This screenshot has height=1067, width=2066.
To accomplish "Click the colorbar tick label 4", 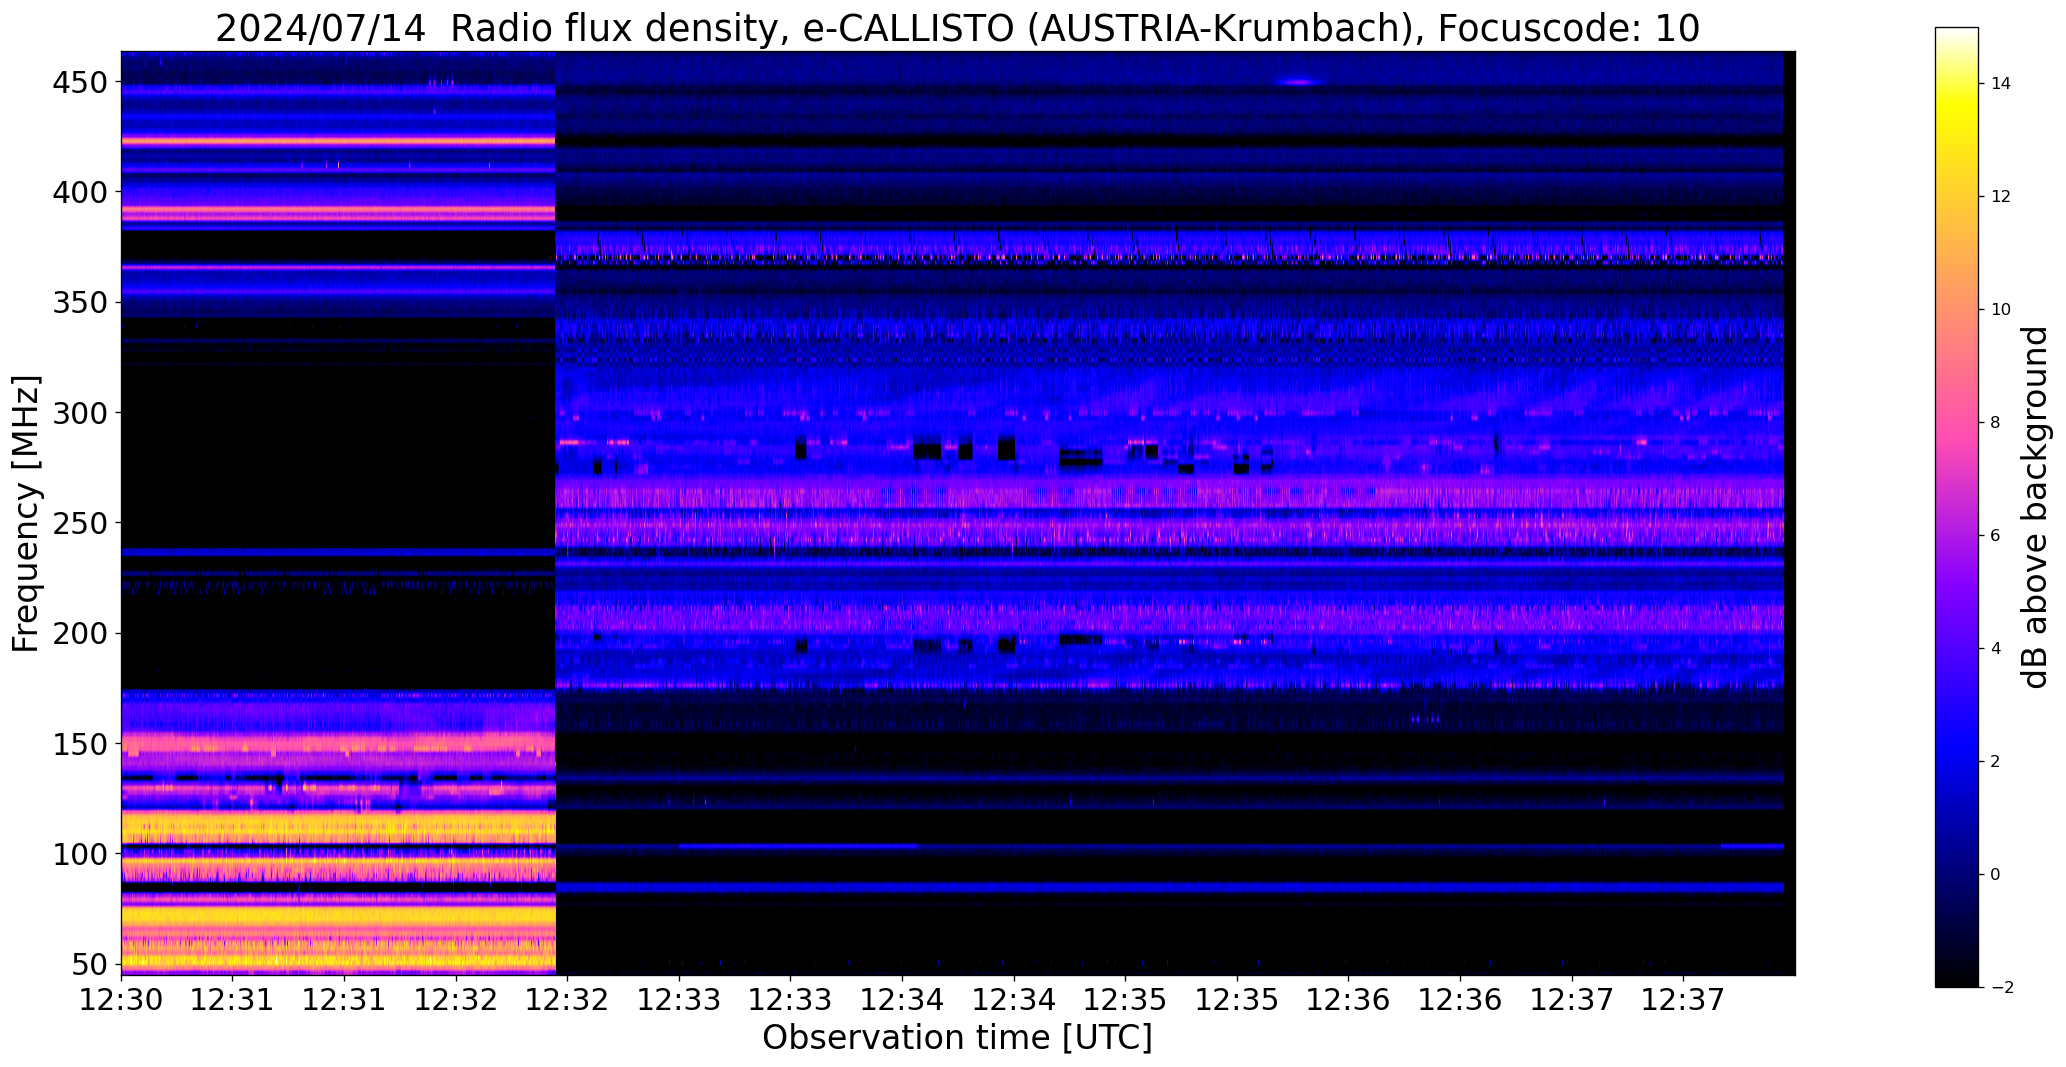I will click(x=1996, y=649).
